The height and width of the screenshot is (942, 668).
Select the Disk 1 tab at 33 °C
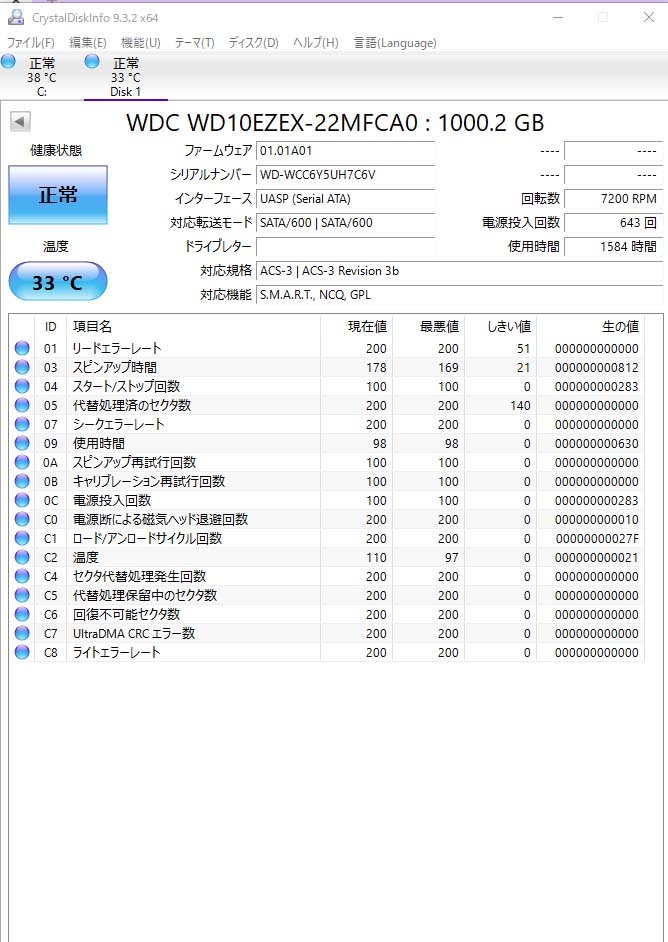pos(126,77)
